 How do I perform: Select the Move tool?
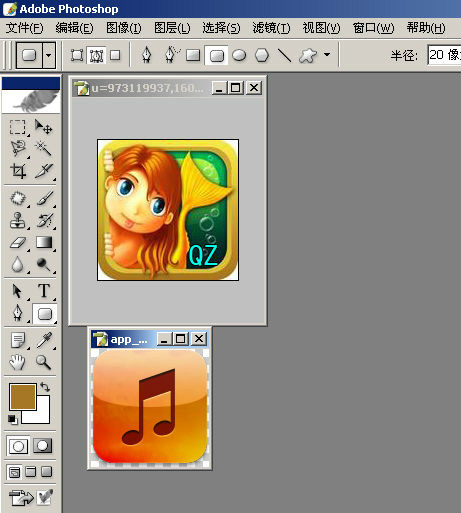pos(44,127)
